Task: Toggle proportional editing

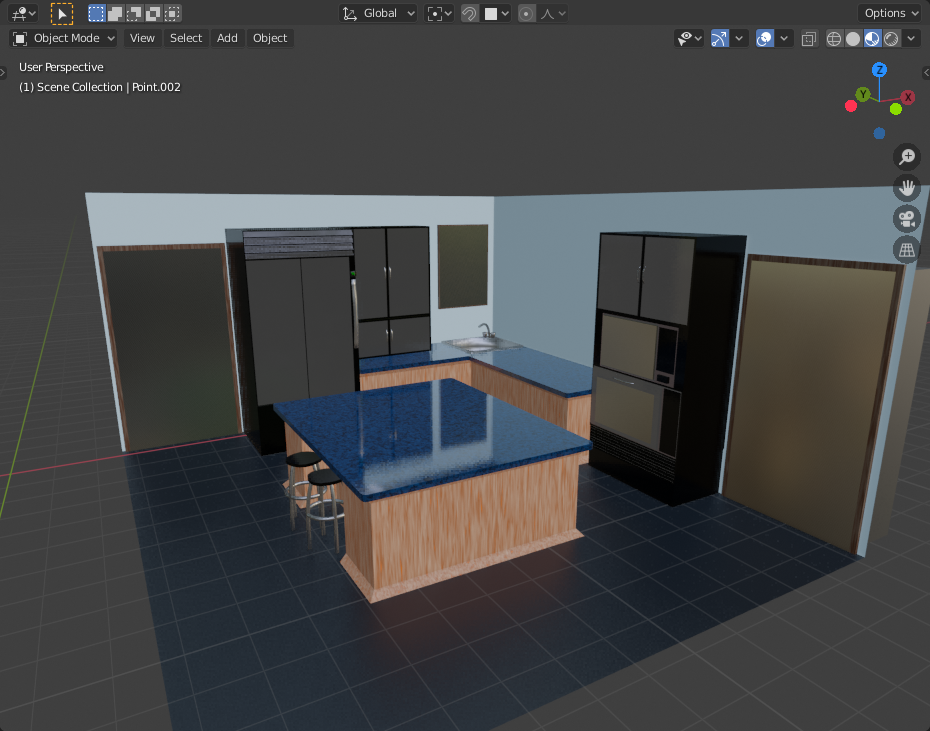Action: 526,13
